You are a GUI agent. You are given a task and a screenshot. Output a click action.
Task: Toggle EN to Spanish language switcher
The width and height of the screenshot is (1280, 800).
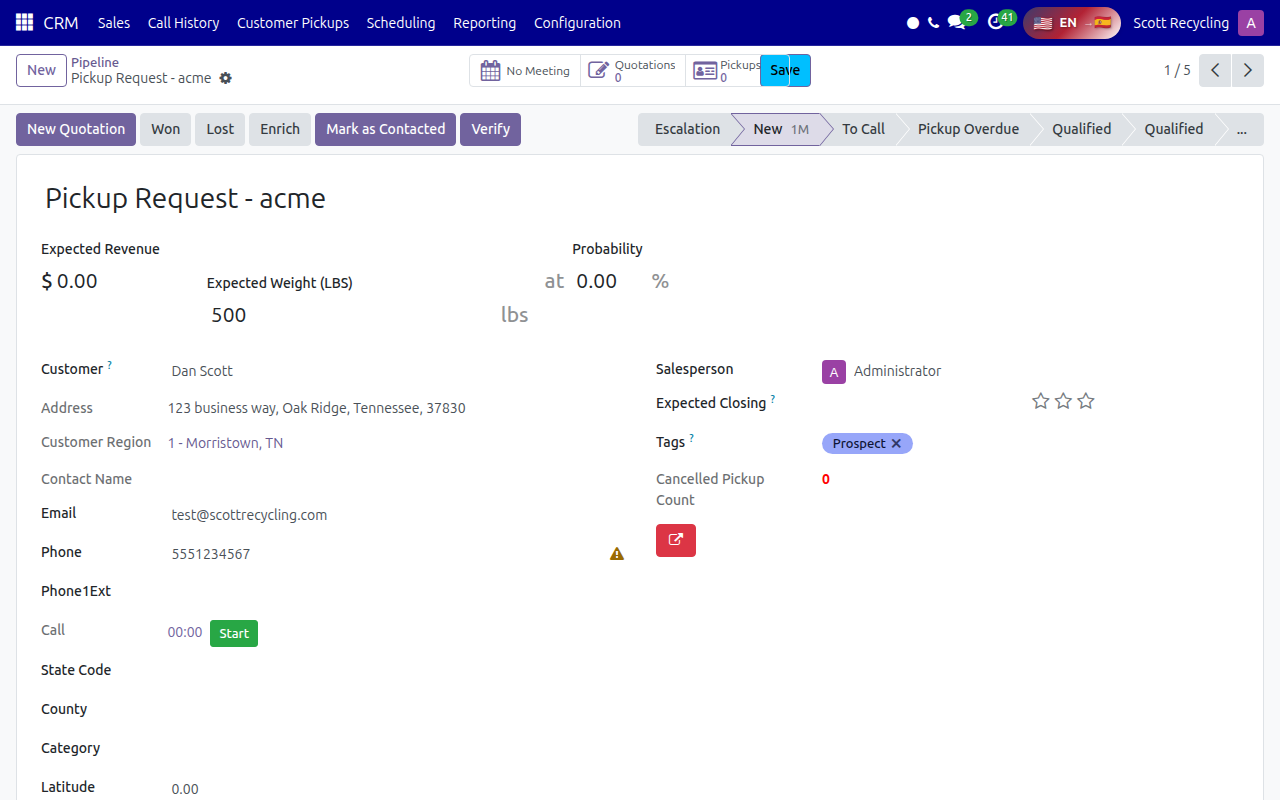[1072, 22]
